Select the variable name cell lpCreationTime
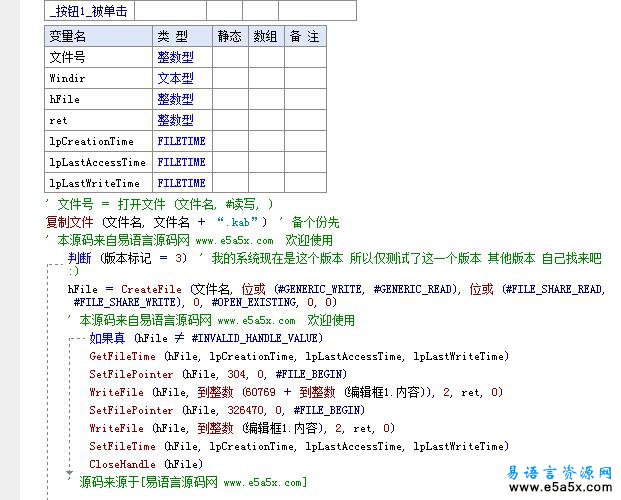 [99, 141]
